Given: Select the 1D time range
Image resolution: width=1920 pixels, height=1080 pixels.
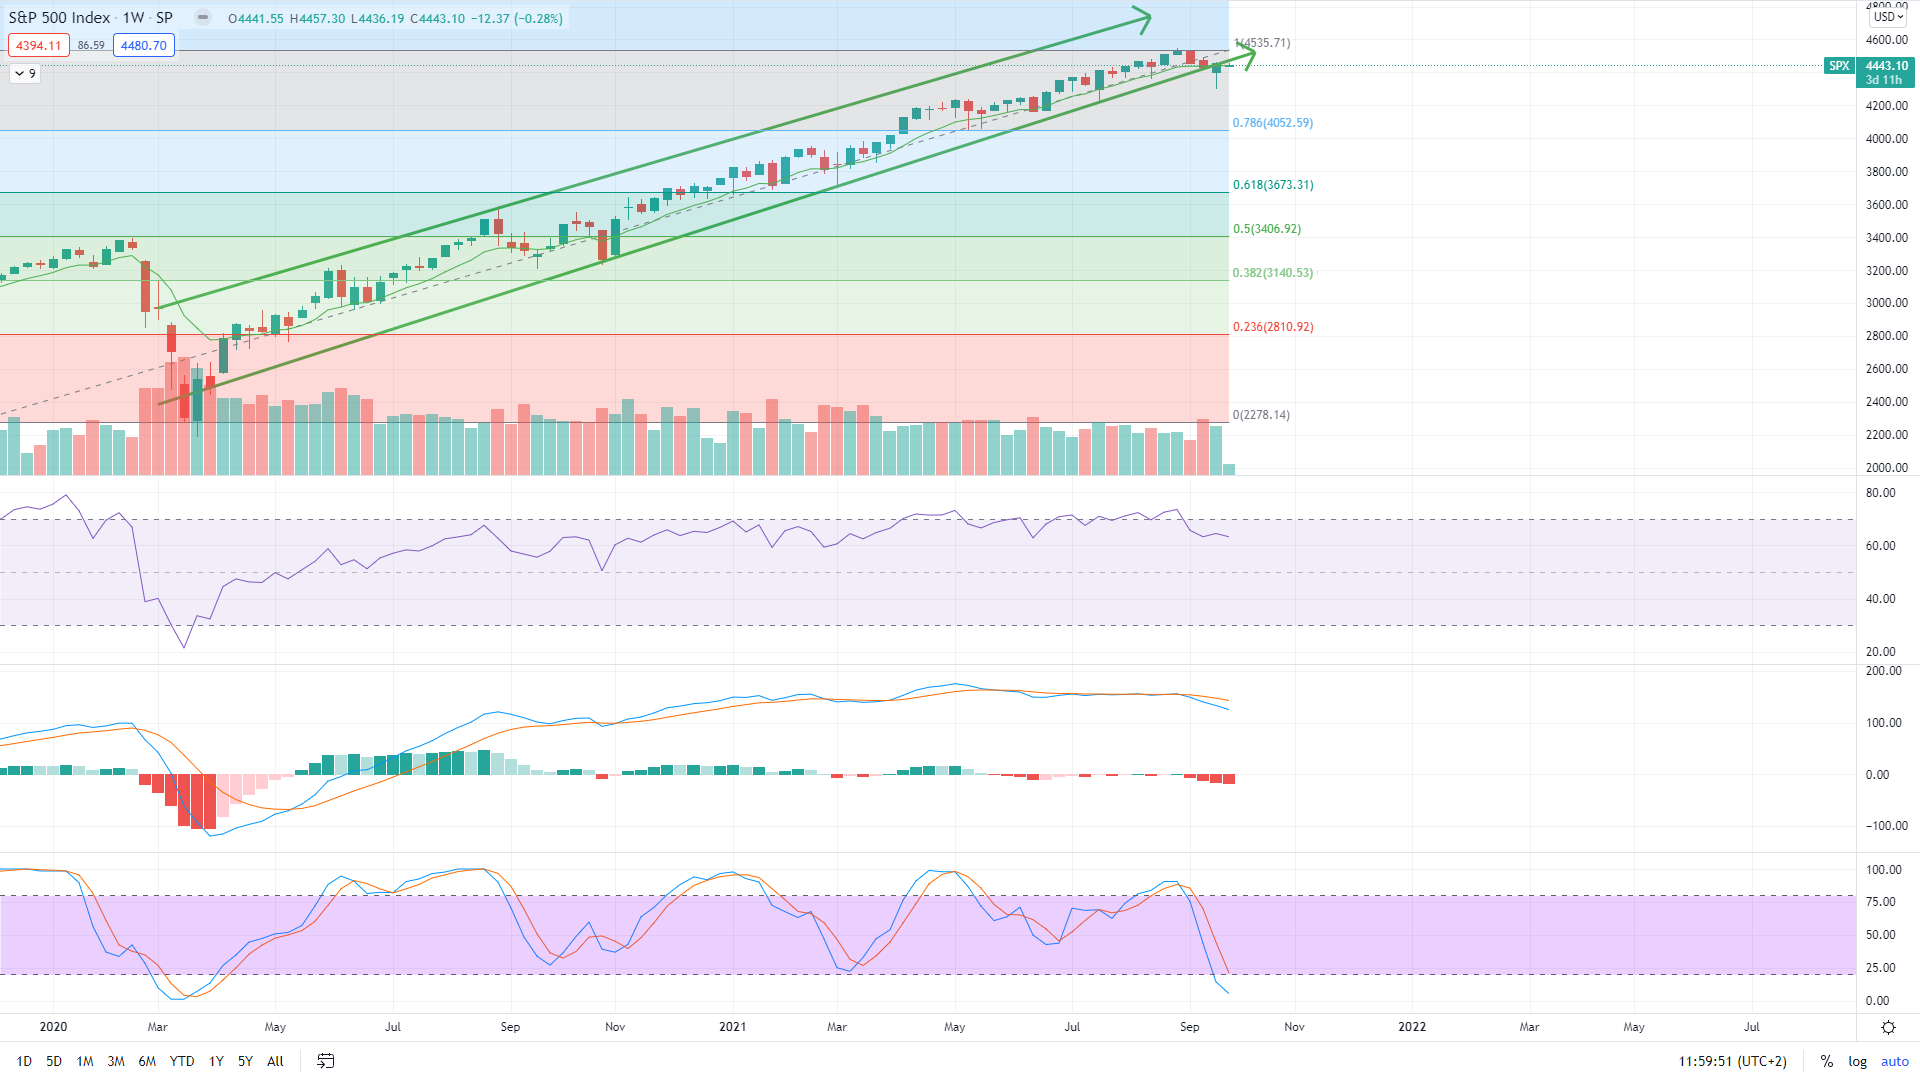Looking at the screenshot, I should [24, 1061].
